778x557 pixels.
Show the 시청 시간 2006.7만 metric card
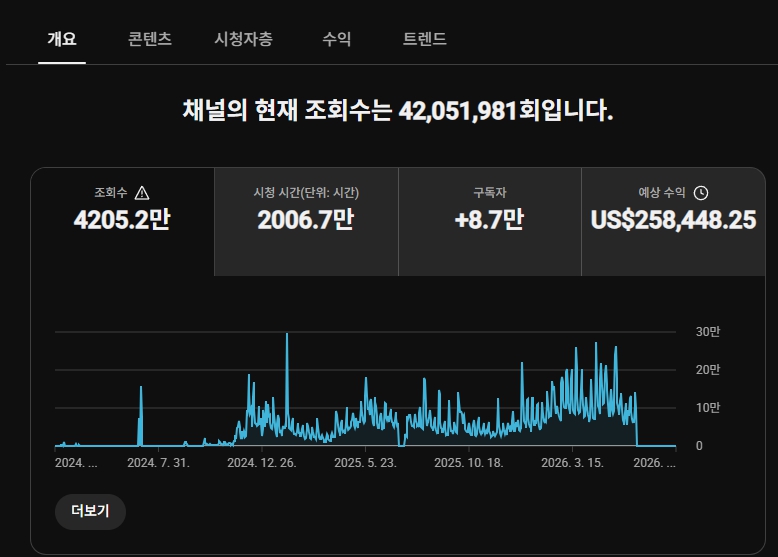(306, 222)
